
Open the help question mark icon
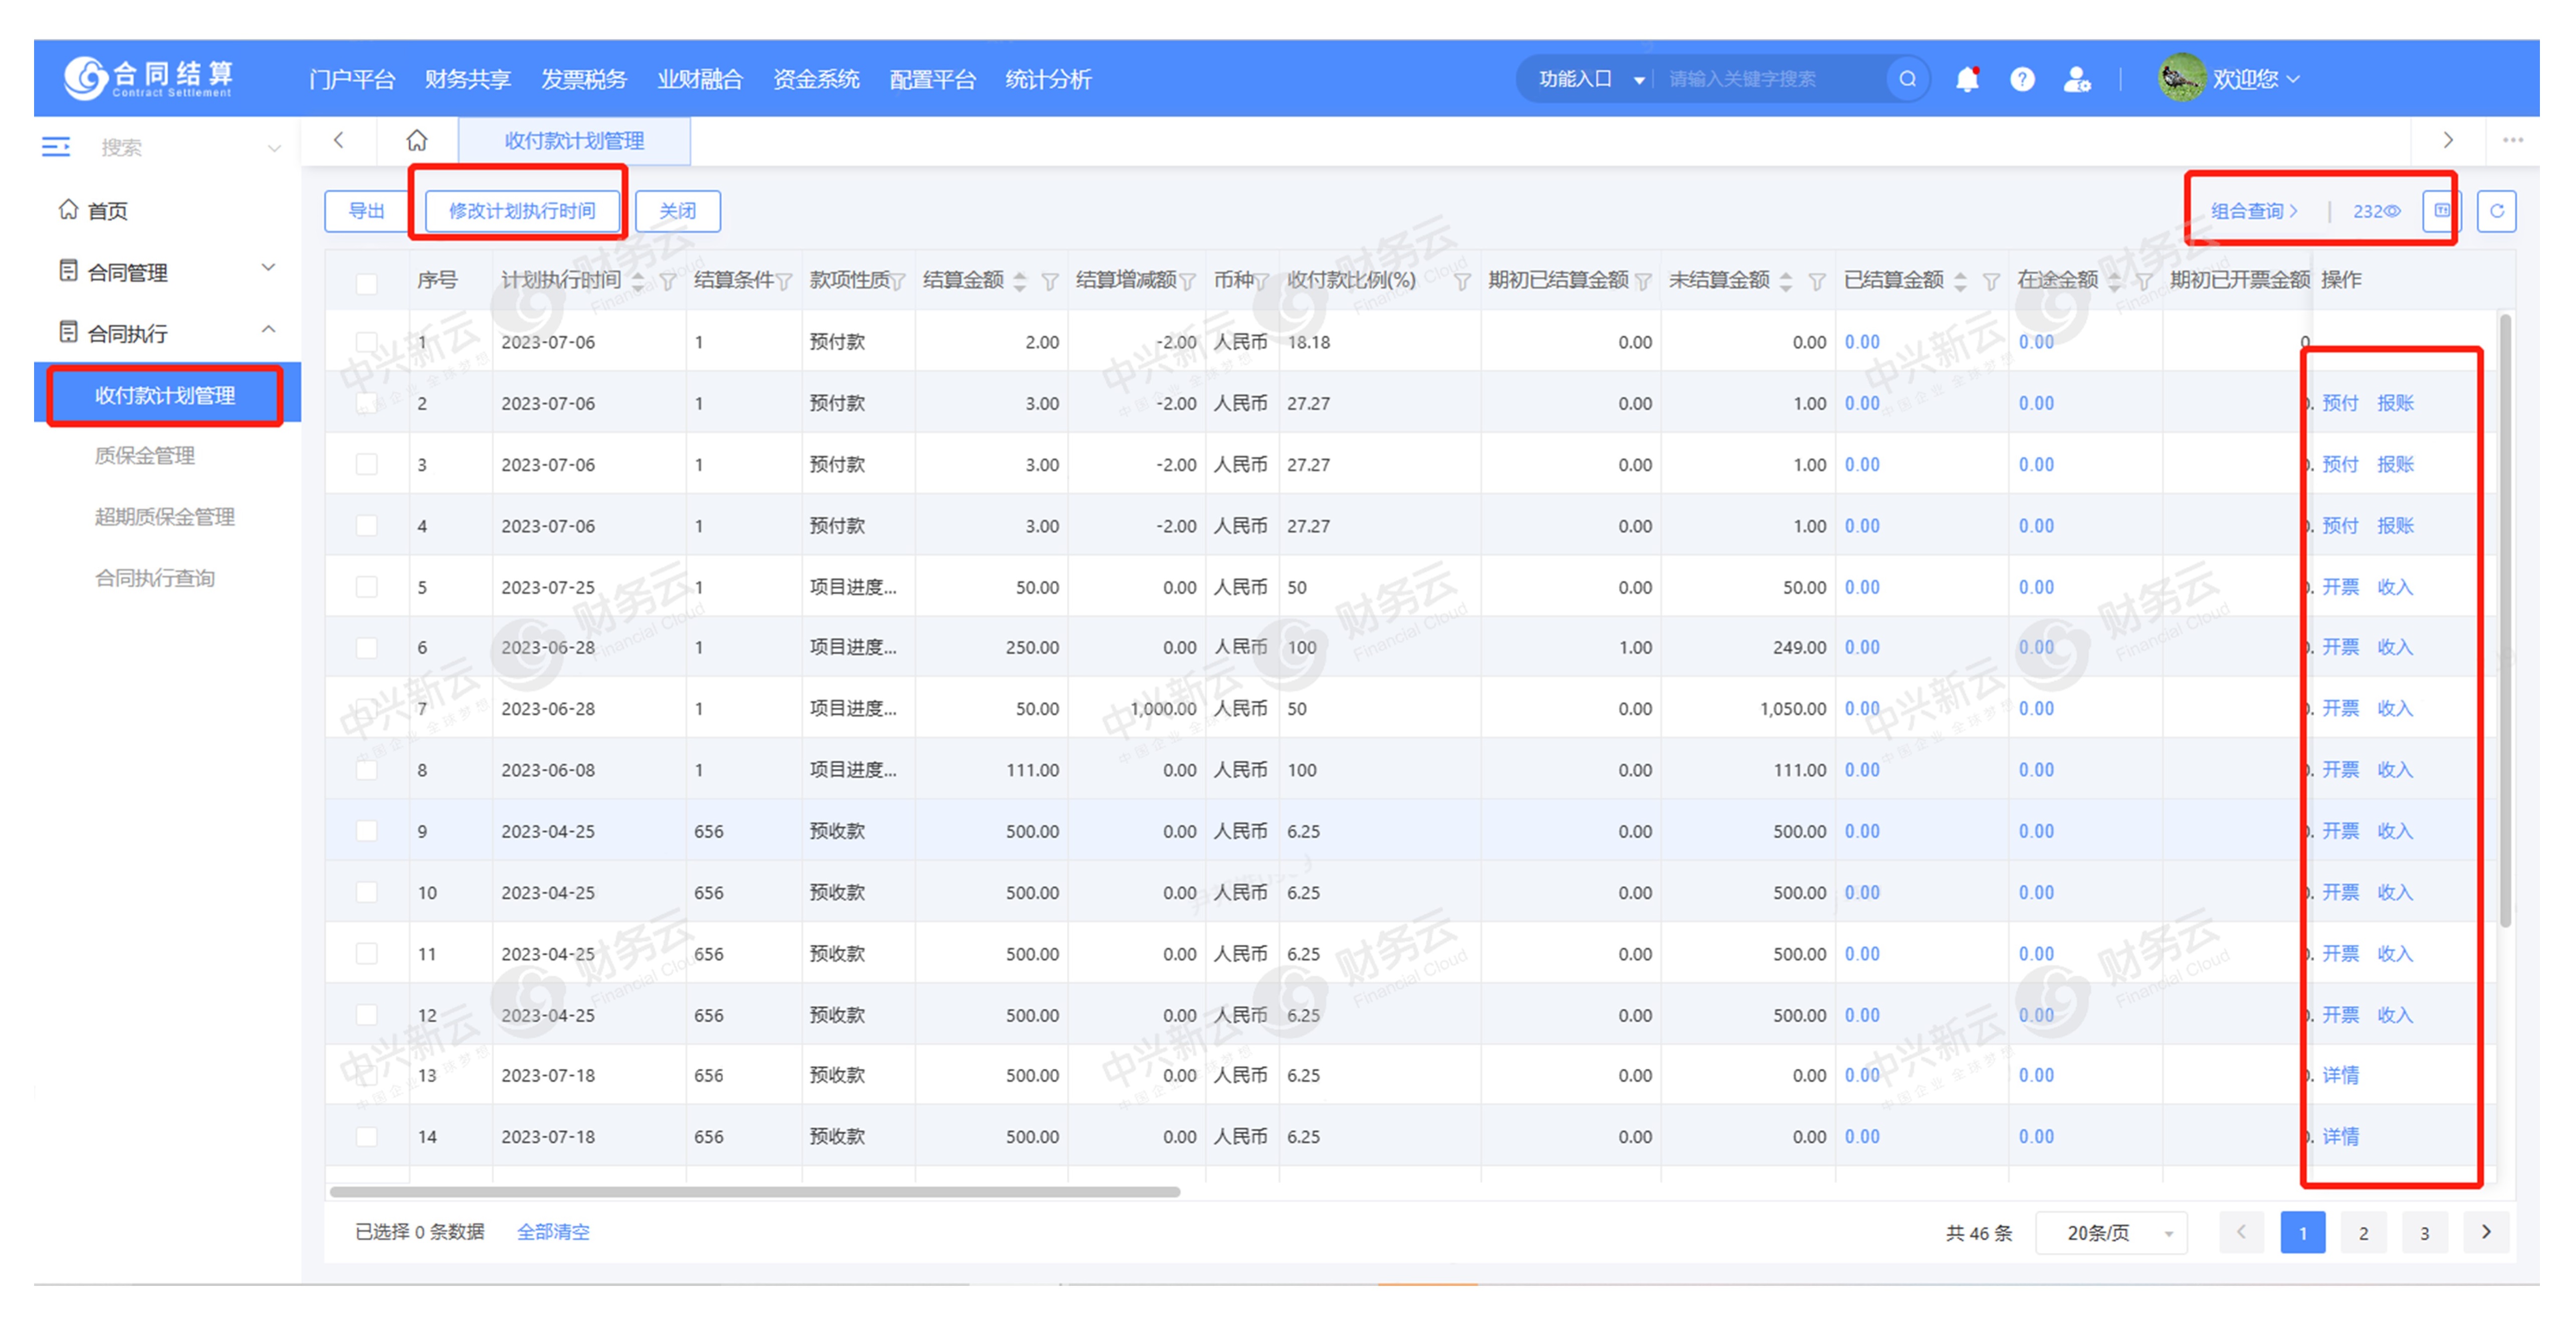[2022, 79]
